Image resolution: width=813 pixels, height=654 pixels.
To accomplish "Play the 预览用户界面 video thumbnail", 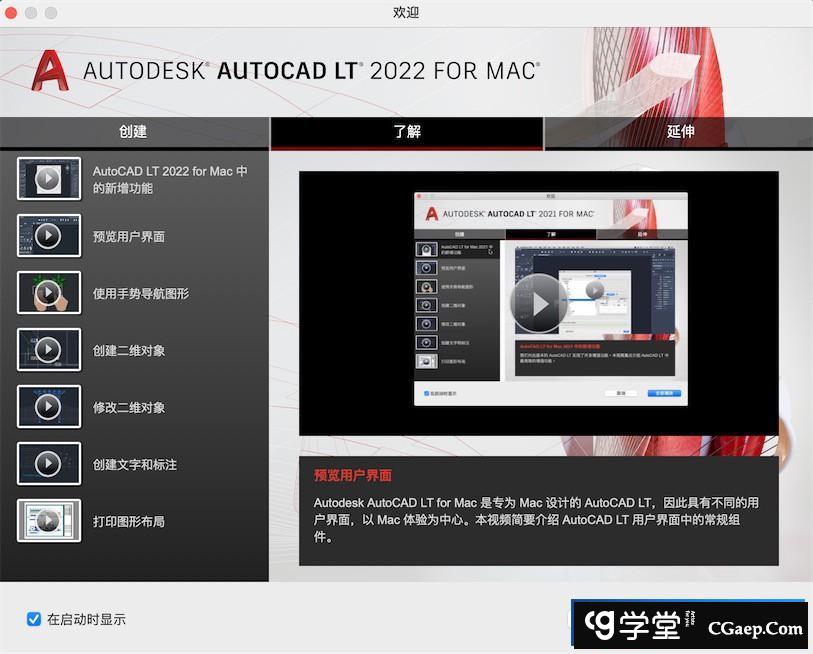I will 48,236.
